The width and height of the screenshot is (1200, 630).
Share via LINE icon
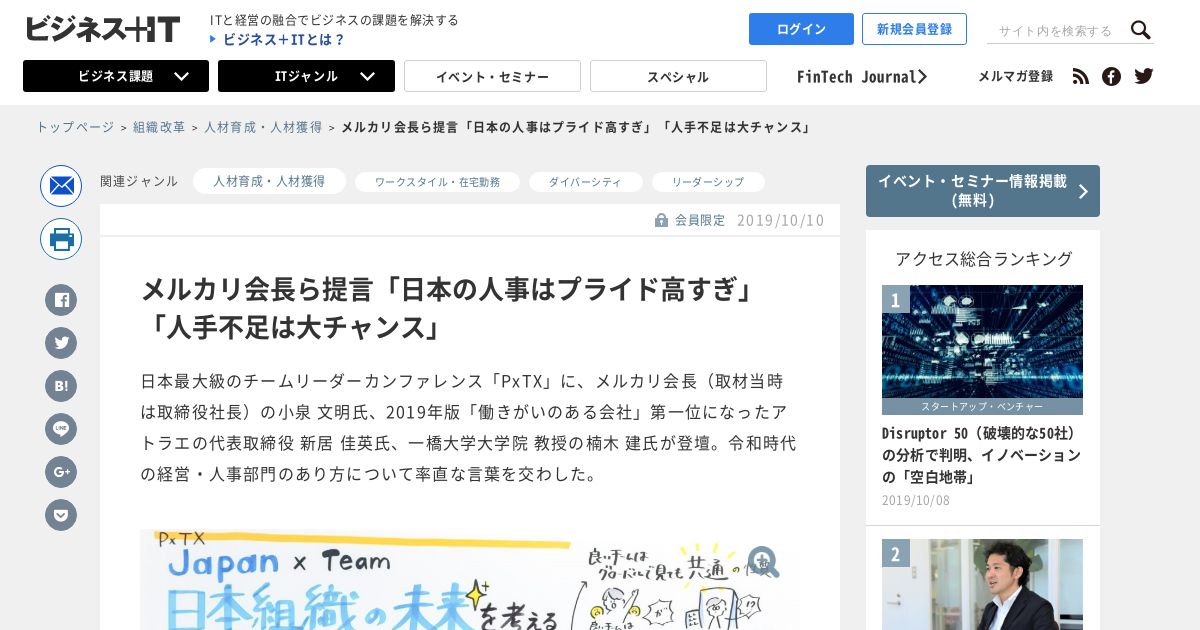pos(61,429)
